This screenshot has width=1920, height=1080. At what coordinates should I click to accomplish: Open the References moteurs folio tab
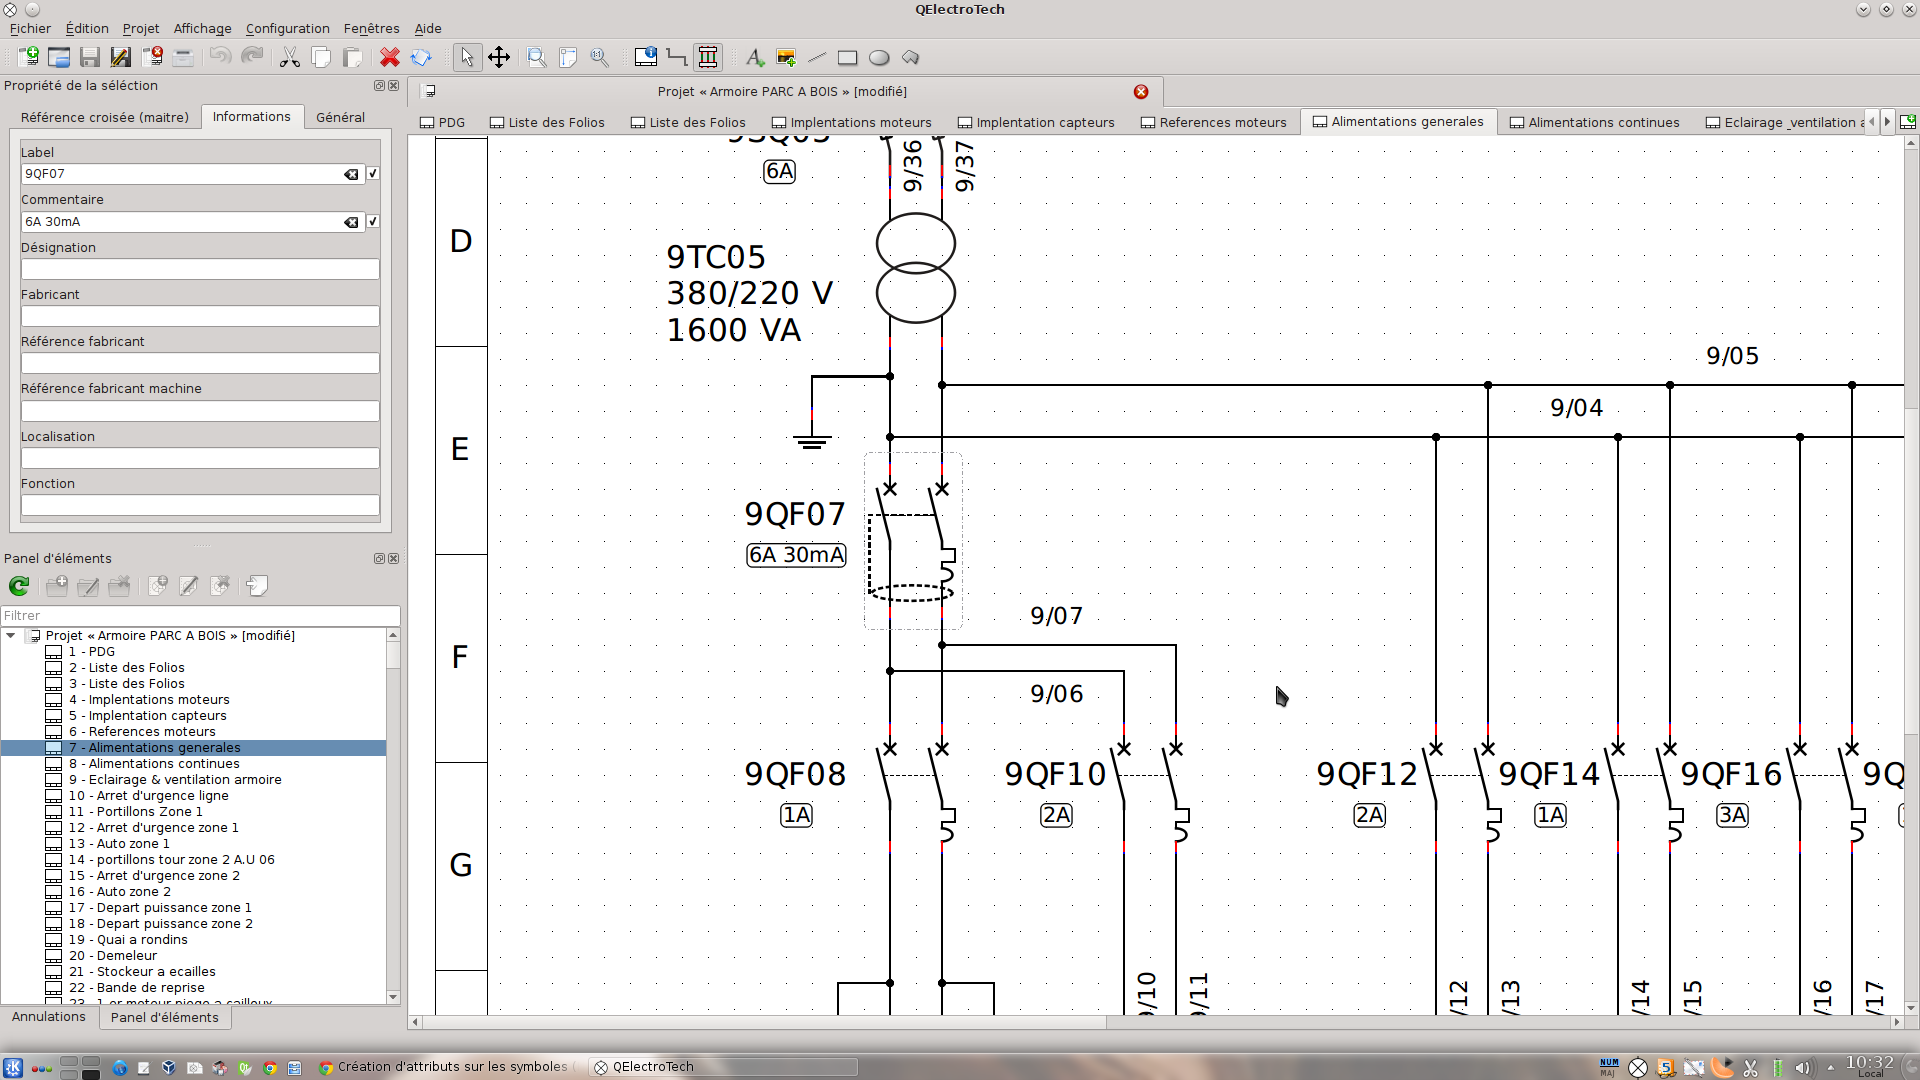[x=1213, y=122]
